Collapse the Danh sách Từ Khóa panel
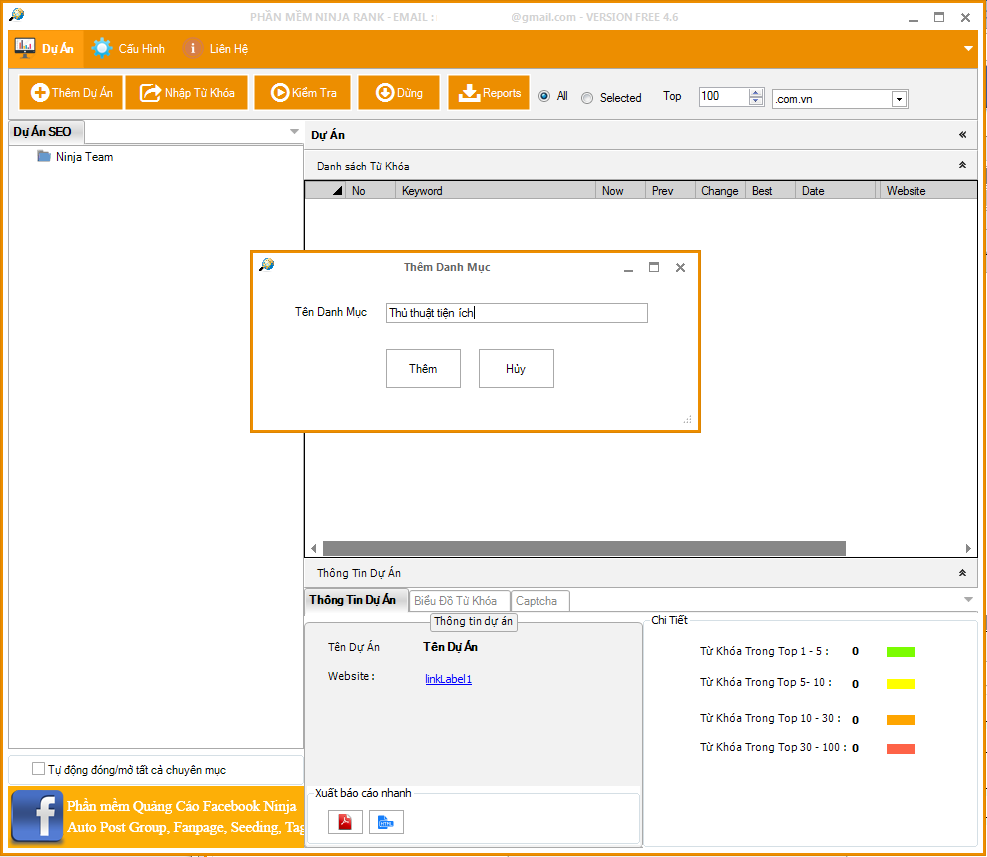Image resolution: width=987 pixels, height=857 pixels. tap(962, 165)
